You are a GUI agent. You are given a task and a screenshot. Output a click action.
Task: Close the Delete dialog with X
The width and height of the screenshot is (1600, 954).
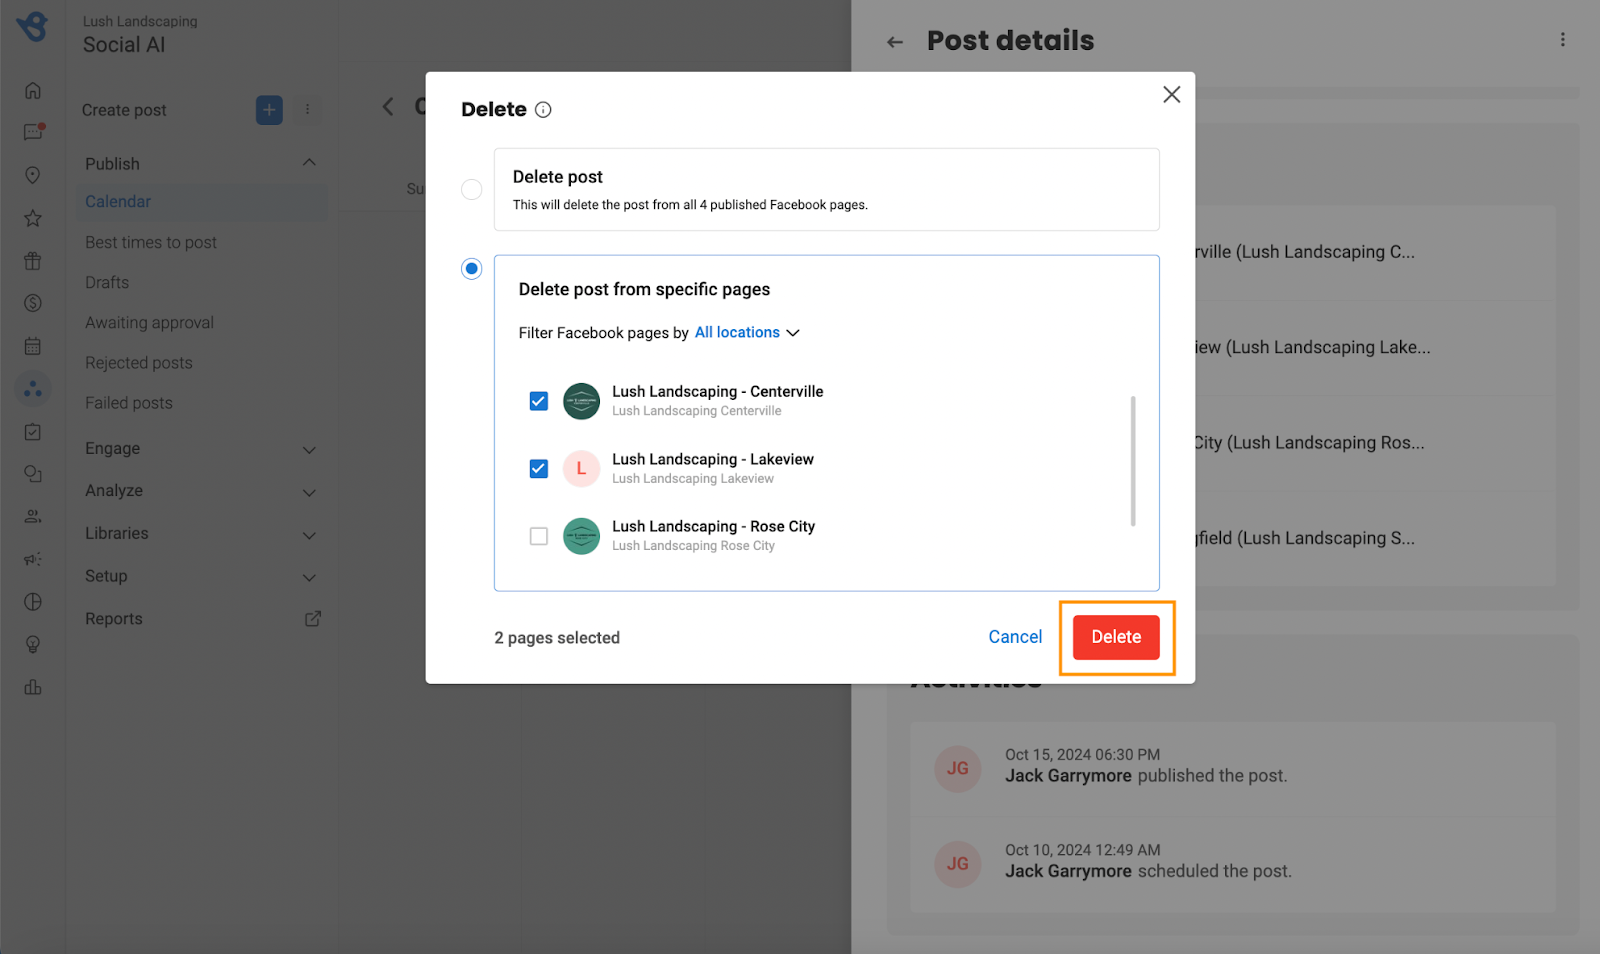(1172, 94)
